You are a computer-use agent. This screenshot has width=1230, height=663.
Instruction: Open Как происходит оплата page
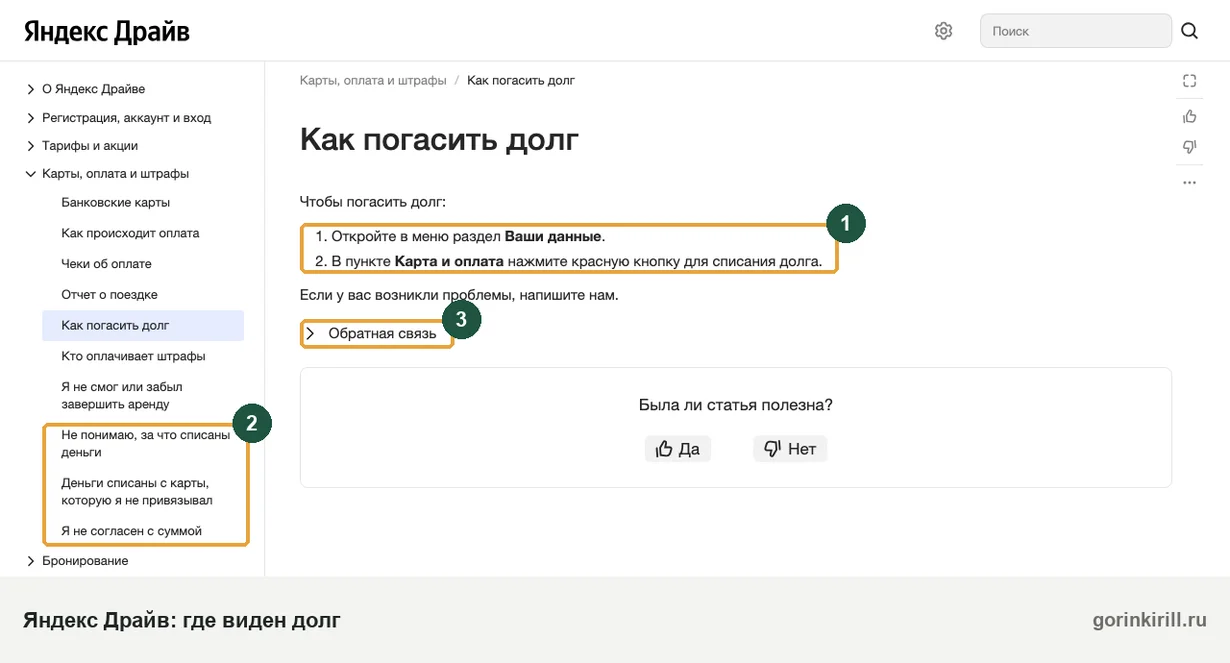pos(130,233)
